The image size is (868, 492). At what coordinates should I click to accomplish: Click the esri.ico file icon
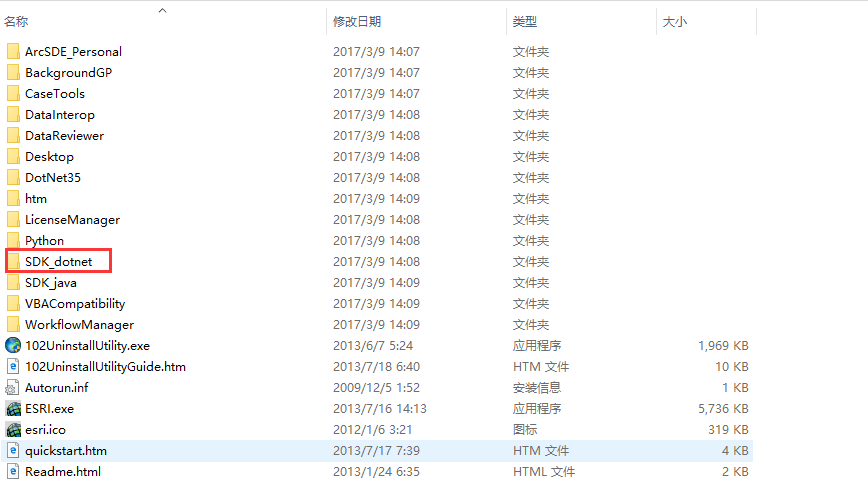[13, 430]
